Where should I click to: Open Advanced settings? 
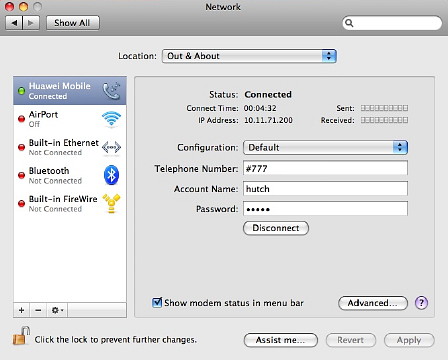(x=373, y=303)
